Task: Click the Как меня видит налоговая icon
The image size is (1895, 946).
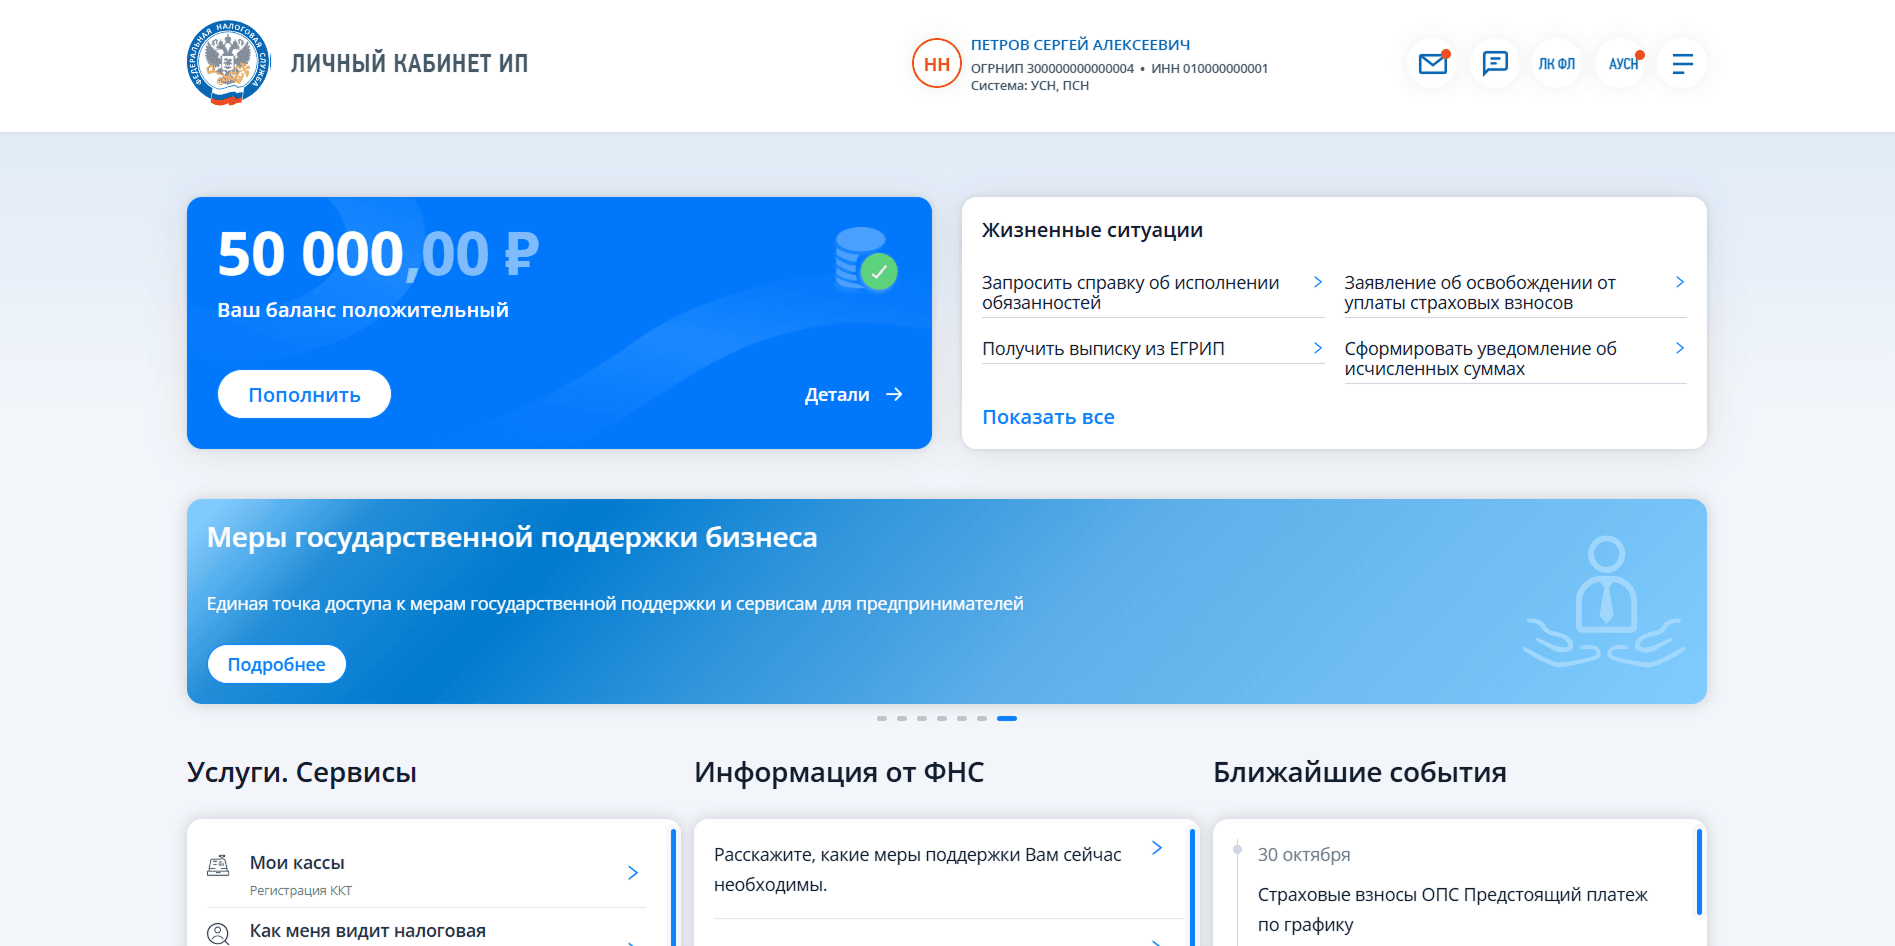Action: (218, 934)
